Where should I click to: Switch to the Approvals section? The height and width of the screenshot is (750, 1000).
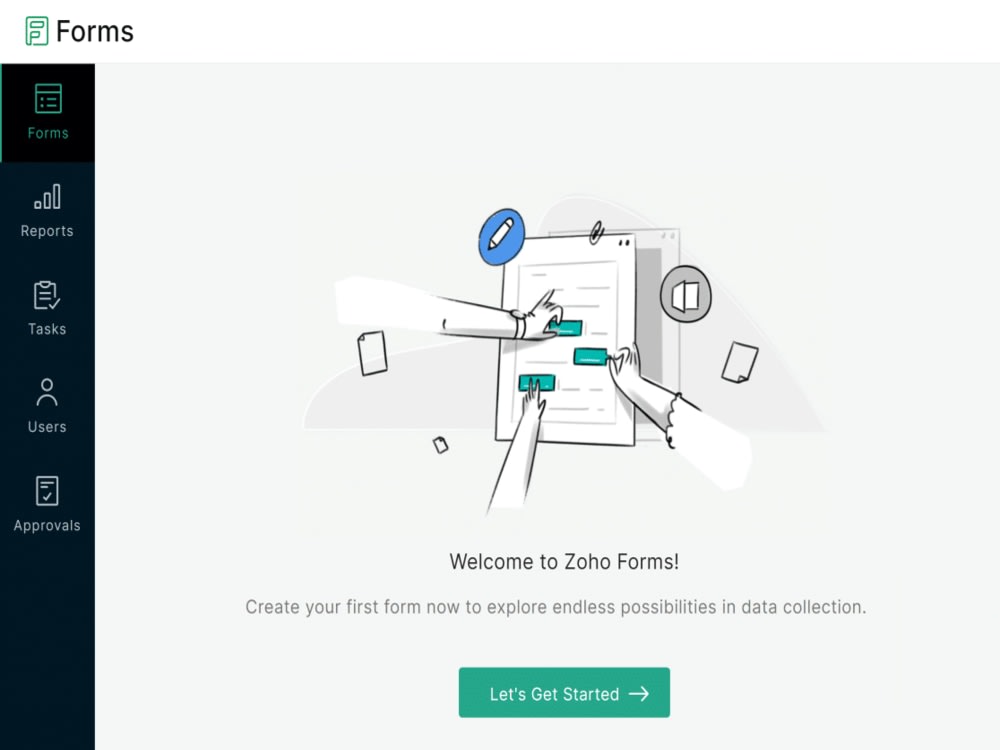pyautogui.click(x=47, y=505)
